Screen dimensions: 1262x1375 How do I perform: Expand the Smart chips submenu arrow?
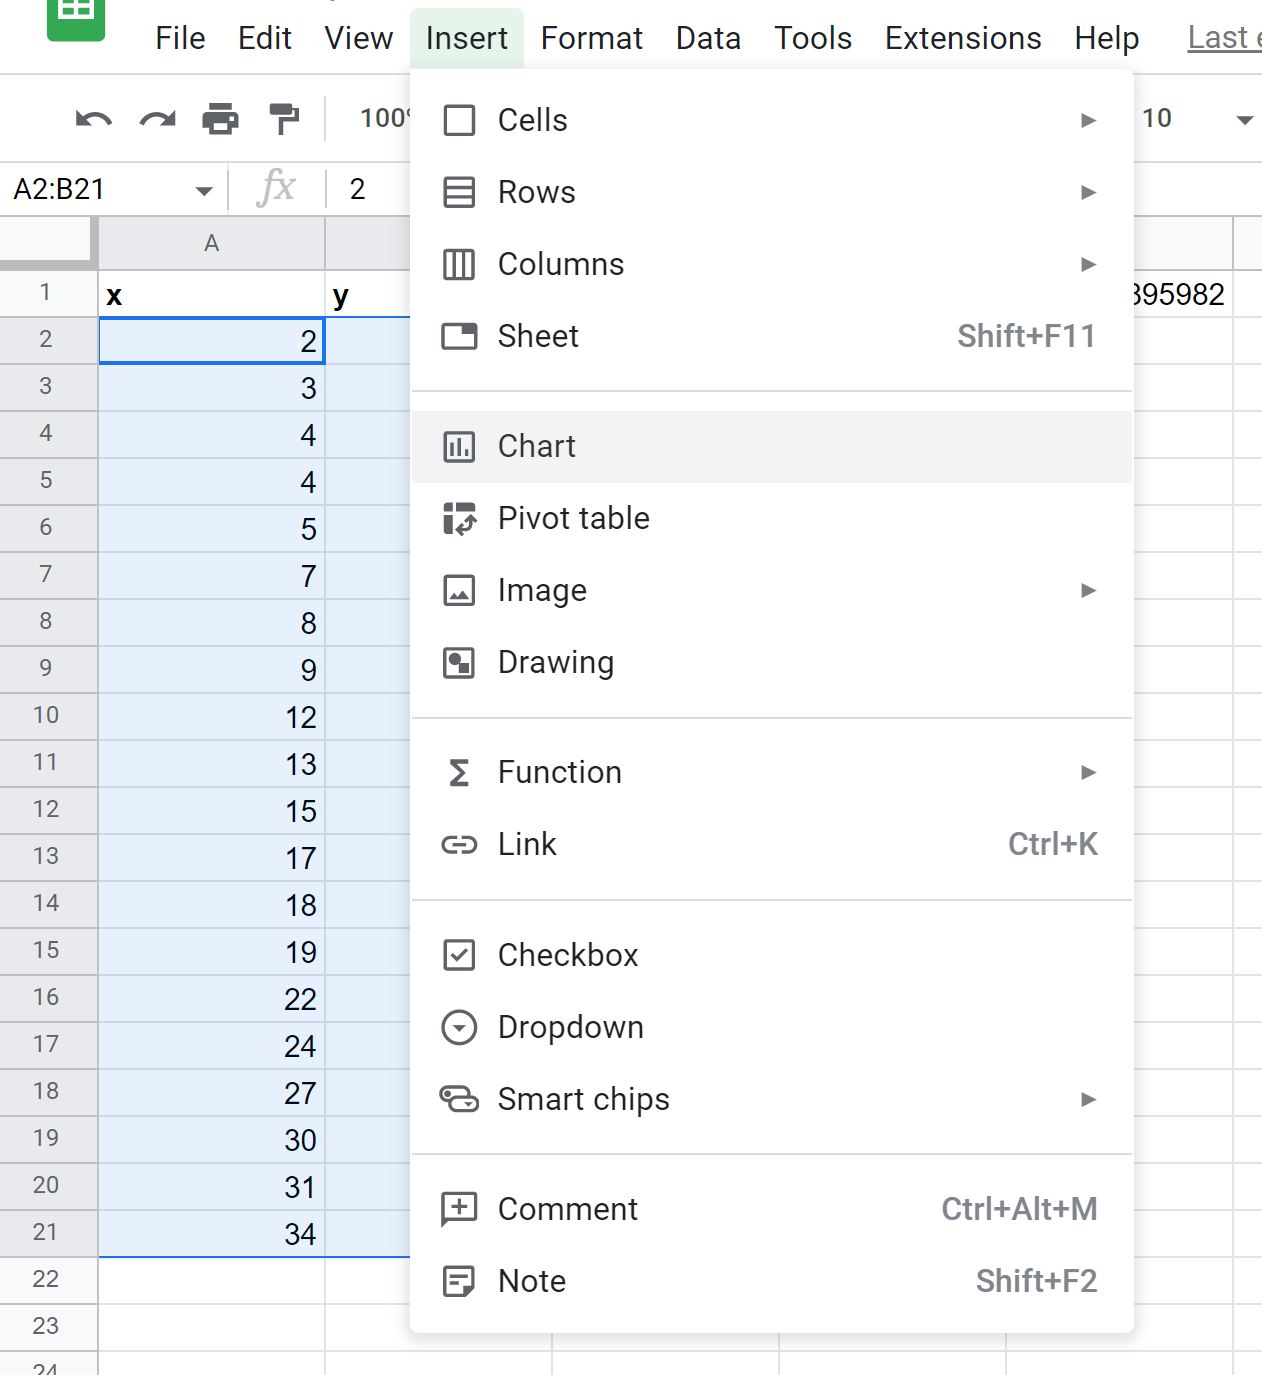1089,1099
